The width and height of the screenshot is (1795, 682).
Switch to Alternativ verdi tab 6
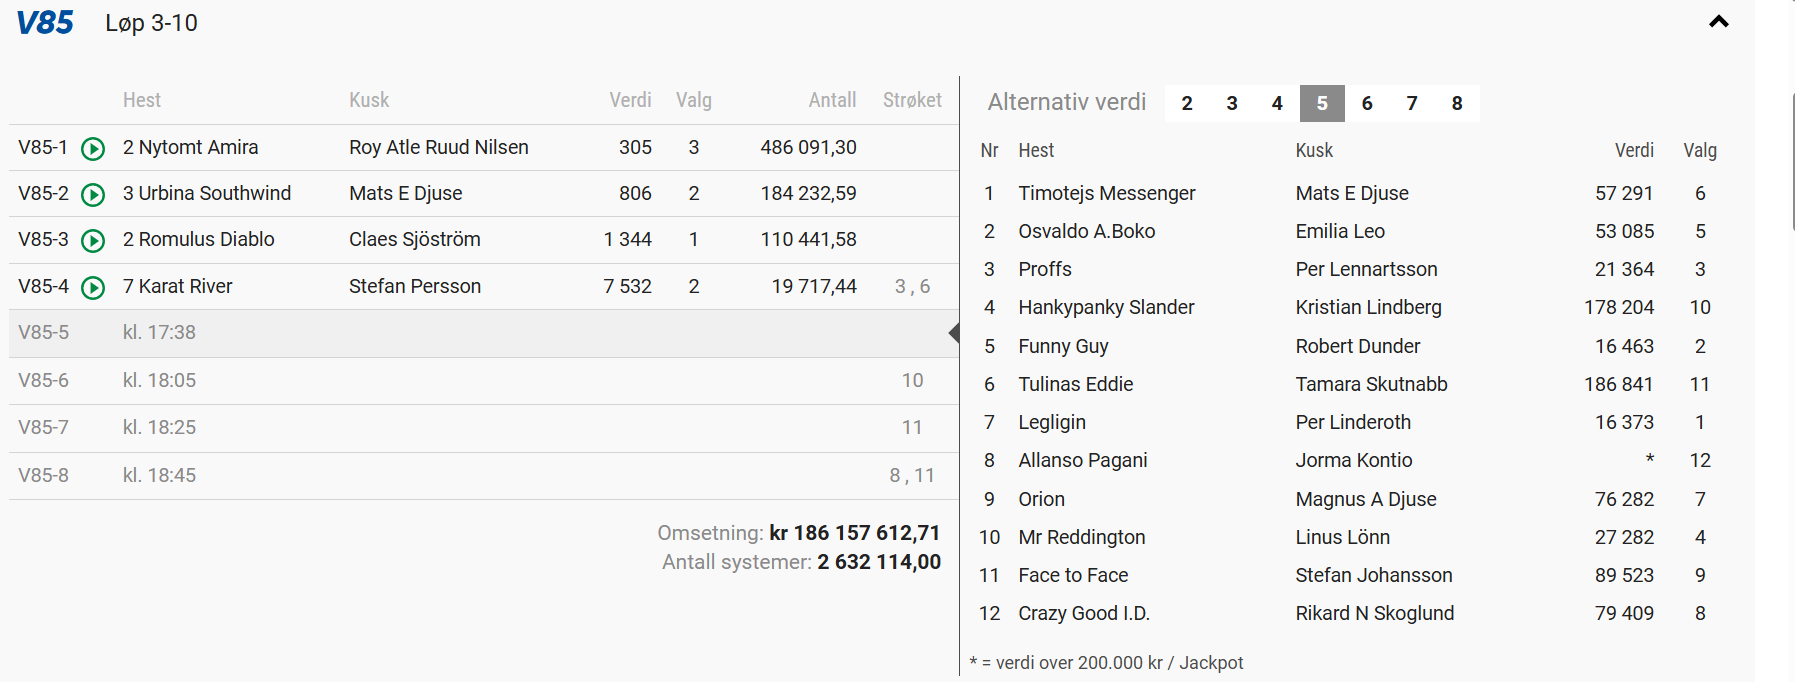click(x=1367, y=104)
